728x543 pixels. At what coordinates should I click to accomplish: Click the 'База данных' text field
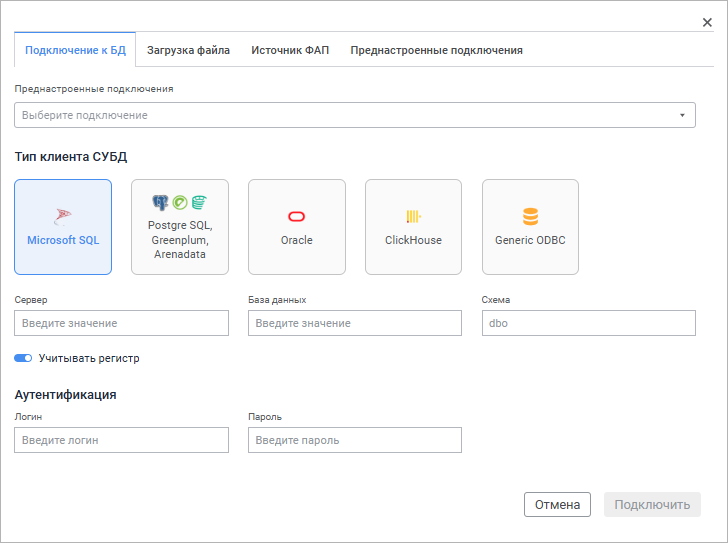pyautogui.click(x=354, y=323)
